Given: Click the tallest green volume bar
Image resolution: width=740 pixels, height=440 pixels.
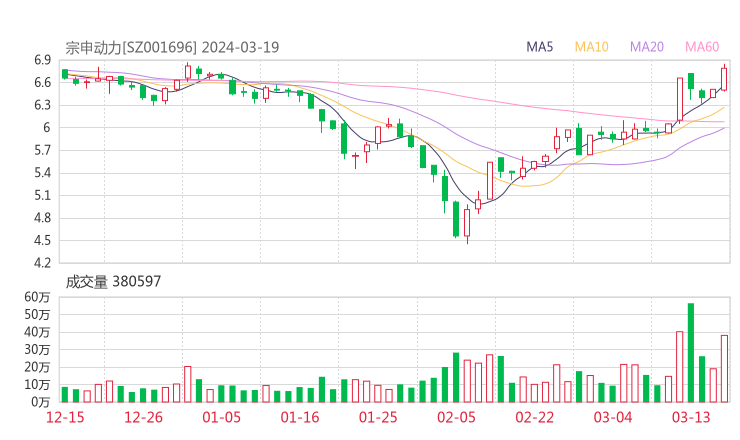Looking at the screenshot, I should [690, 352].
